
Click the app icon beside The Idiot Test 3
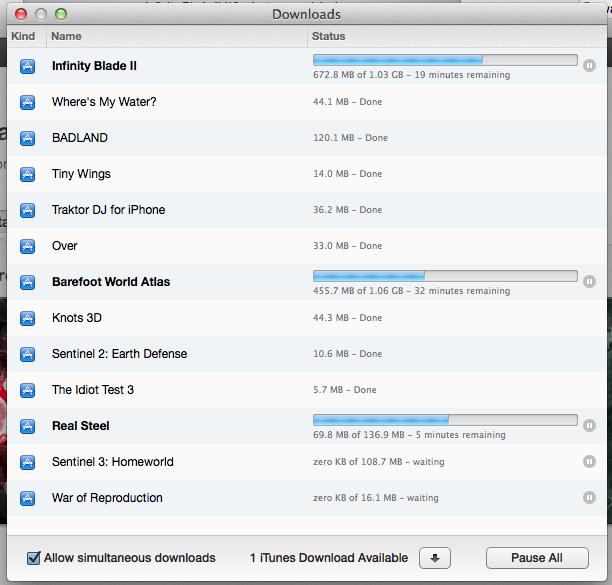(27, 390)
